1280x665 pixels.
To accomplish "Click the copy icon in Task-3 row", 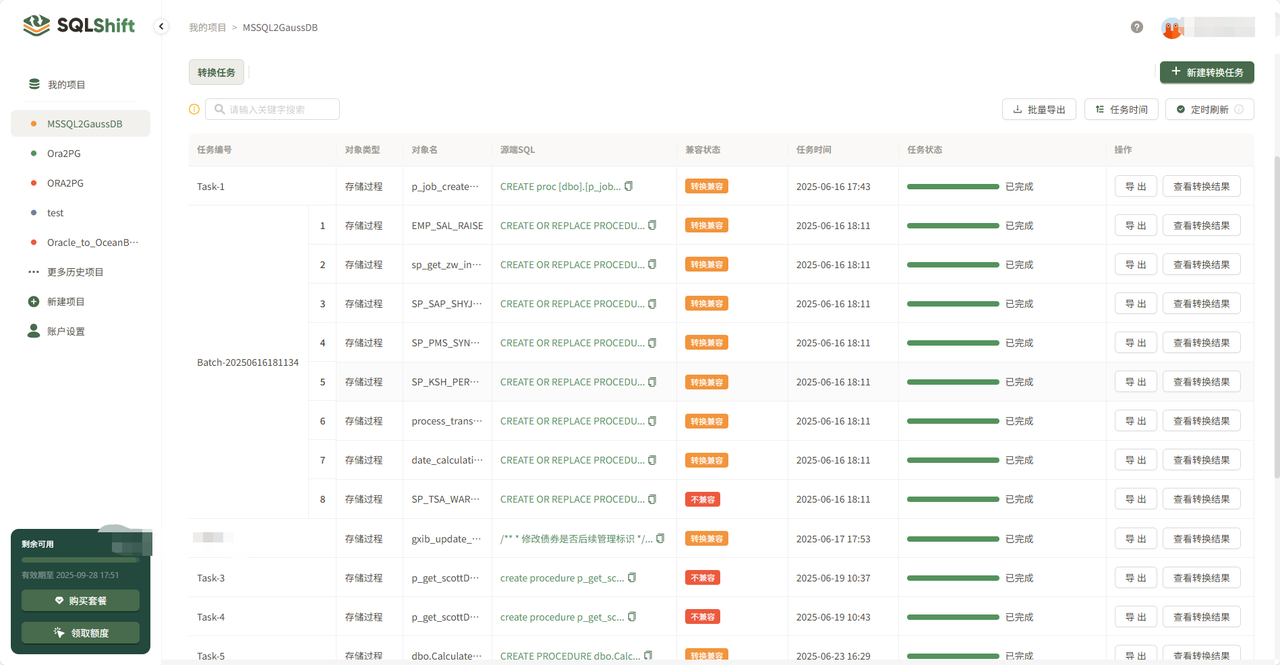I will [632, 578].
